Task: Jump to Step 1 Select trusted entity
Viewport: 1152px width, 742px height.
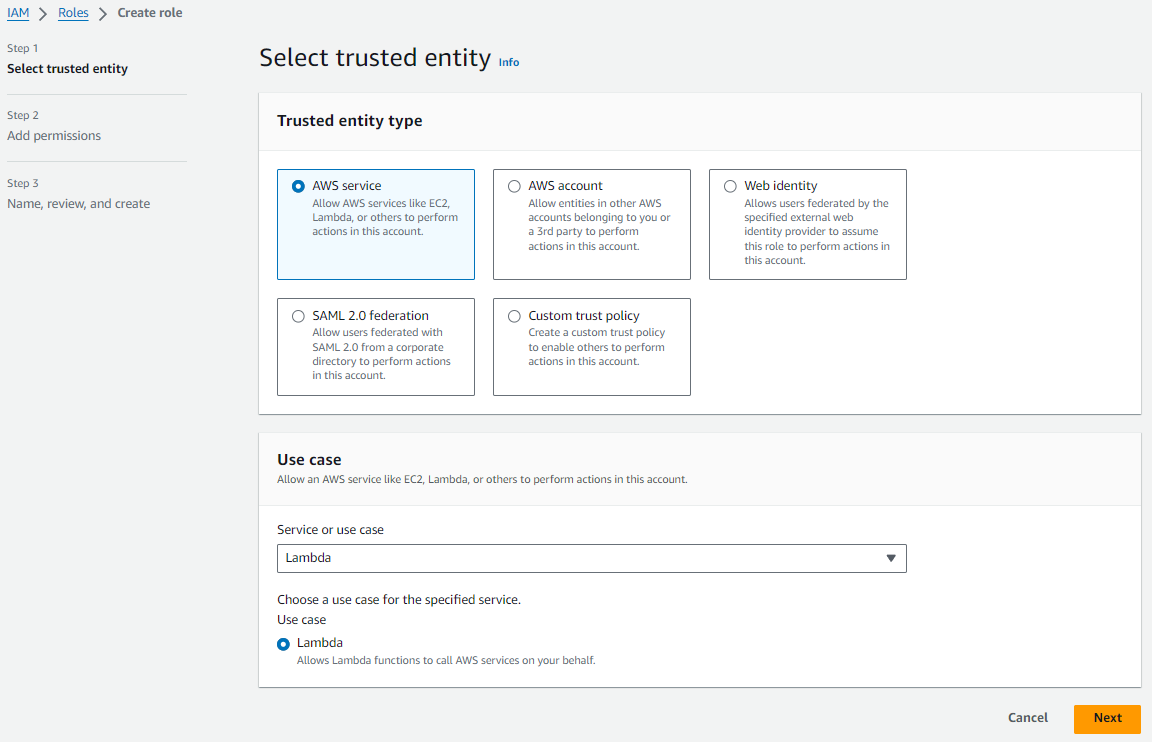Action: pyautogui.click(x=68, y=68)
